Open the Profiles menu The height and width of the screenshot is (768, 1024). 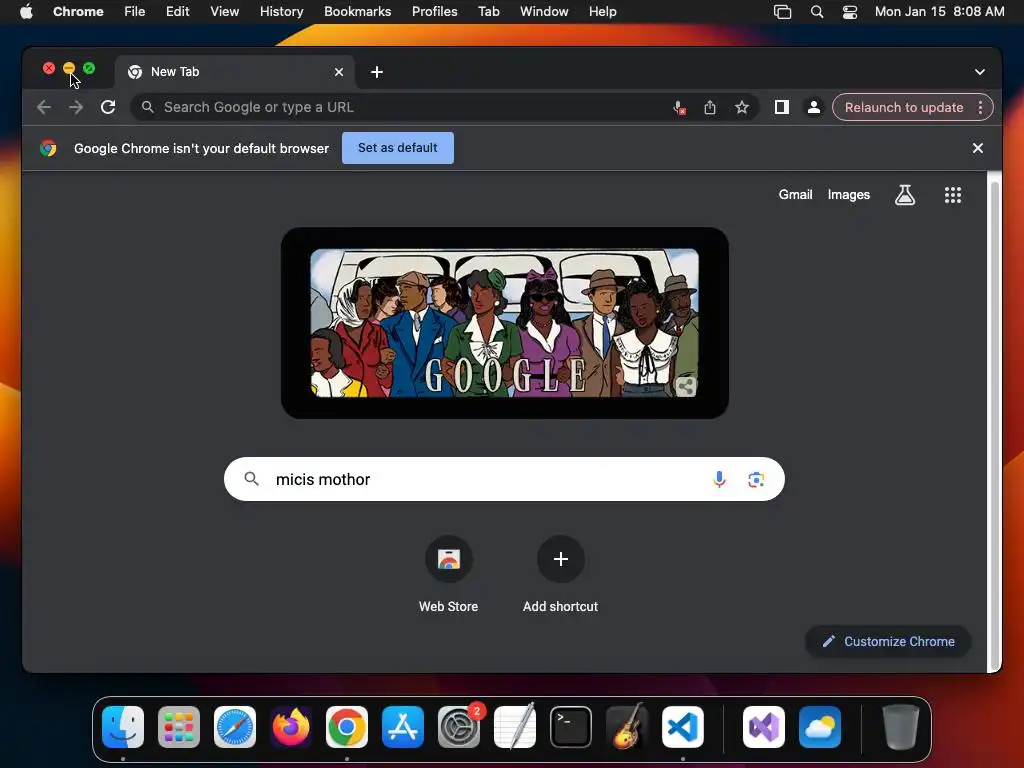tap(434, 12)
